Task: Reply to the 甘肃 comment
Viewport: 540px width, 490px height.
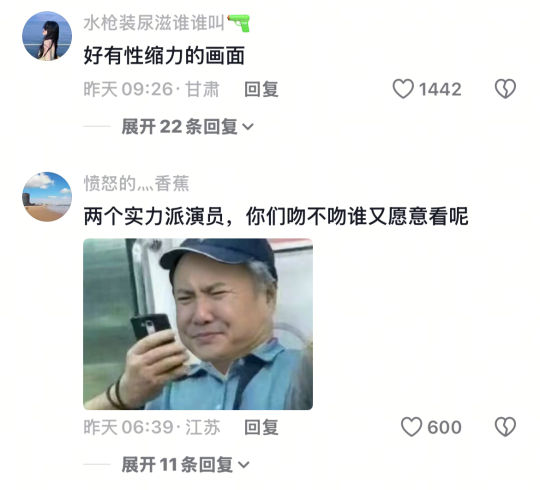Action: coord(261,89)
